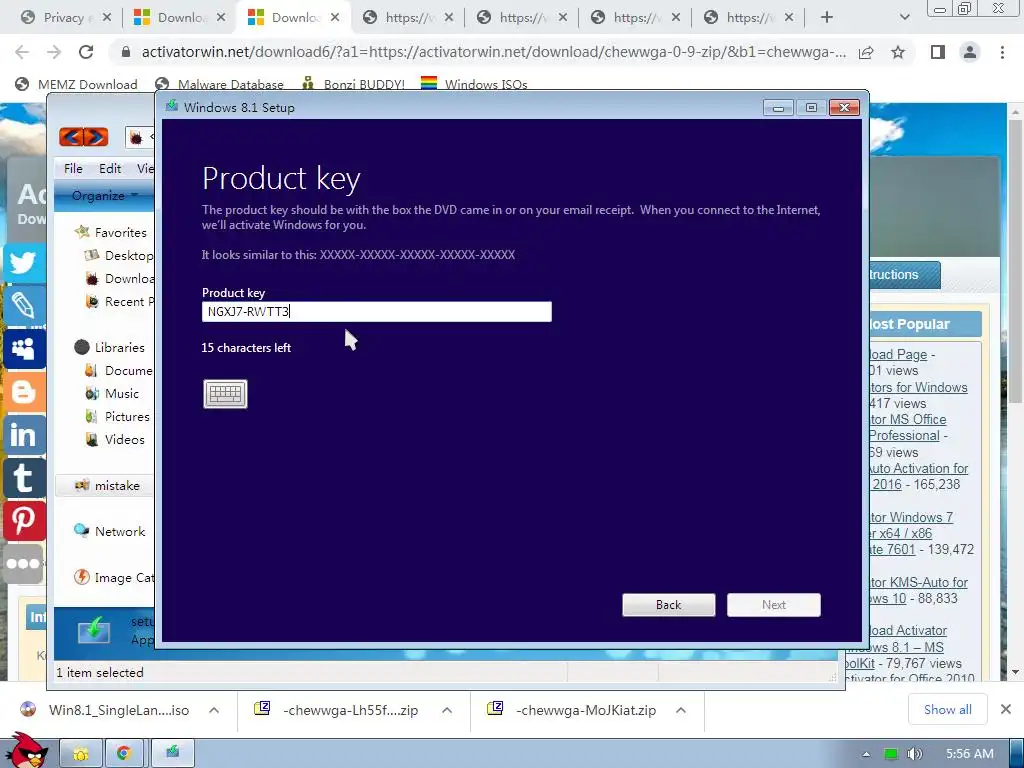Open Chrome side panel
1024x768 pixels.
[938, 52]
